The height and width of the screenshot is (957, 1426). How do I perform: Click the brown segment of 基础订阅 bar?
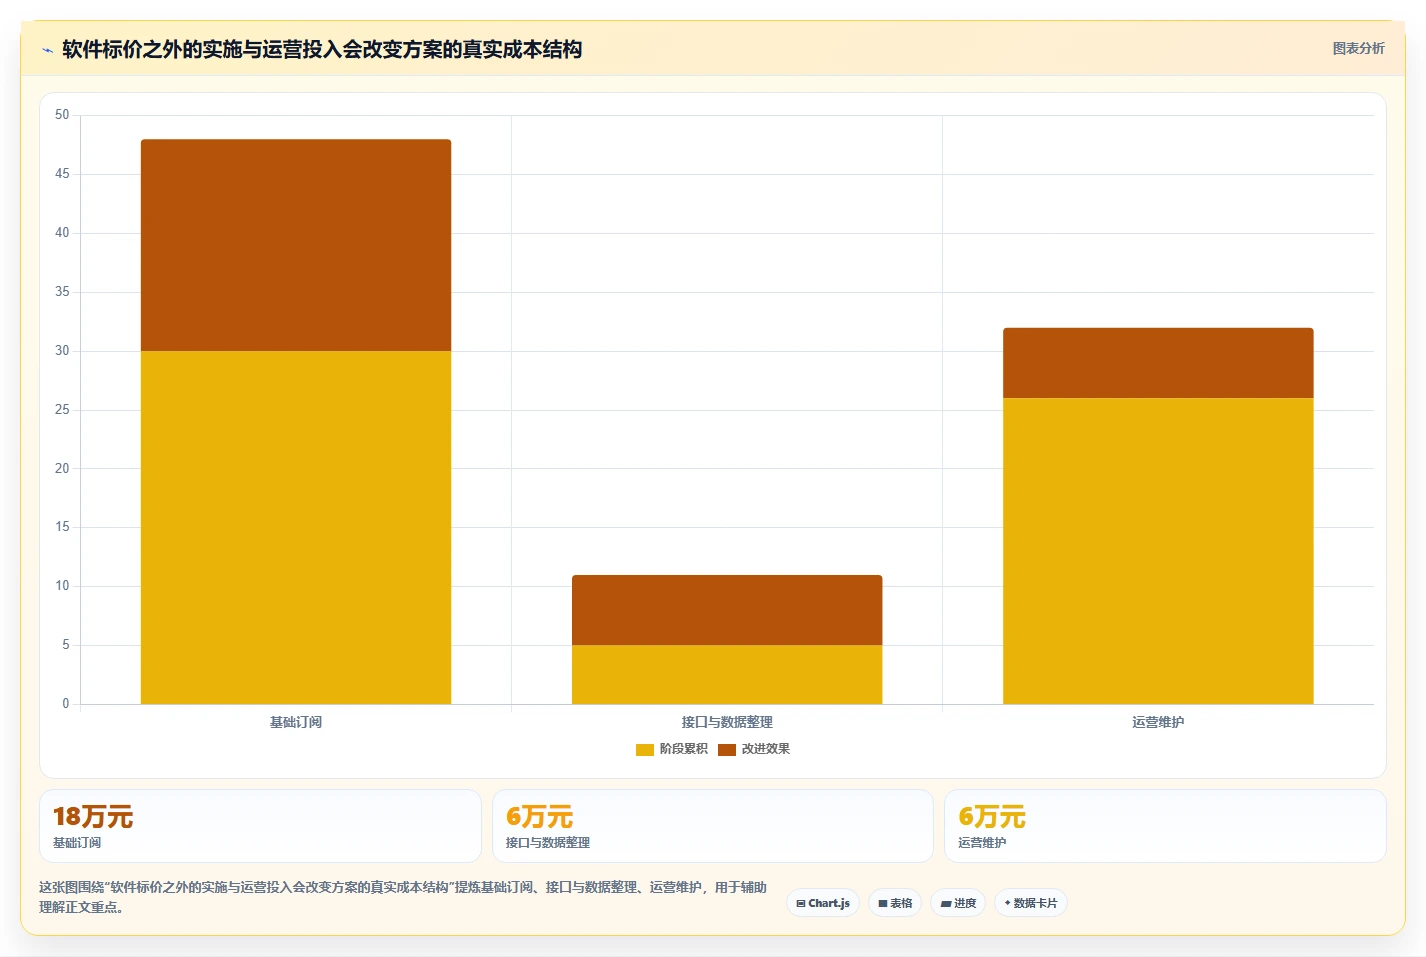tap(296, 245)
